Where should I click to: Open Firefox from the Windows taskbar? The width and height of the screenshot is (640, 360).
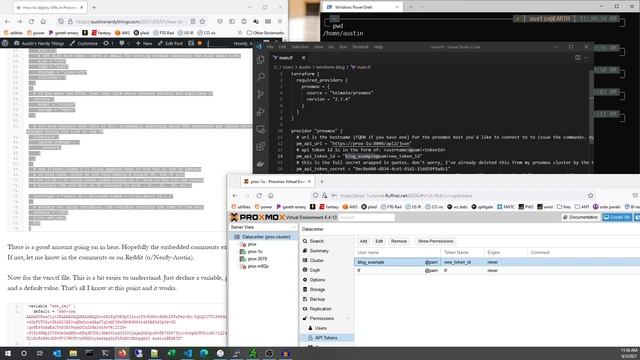pyautogui.click(x=122, y=353)
